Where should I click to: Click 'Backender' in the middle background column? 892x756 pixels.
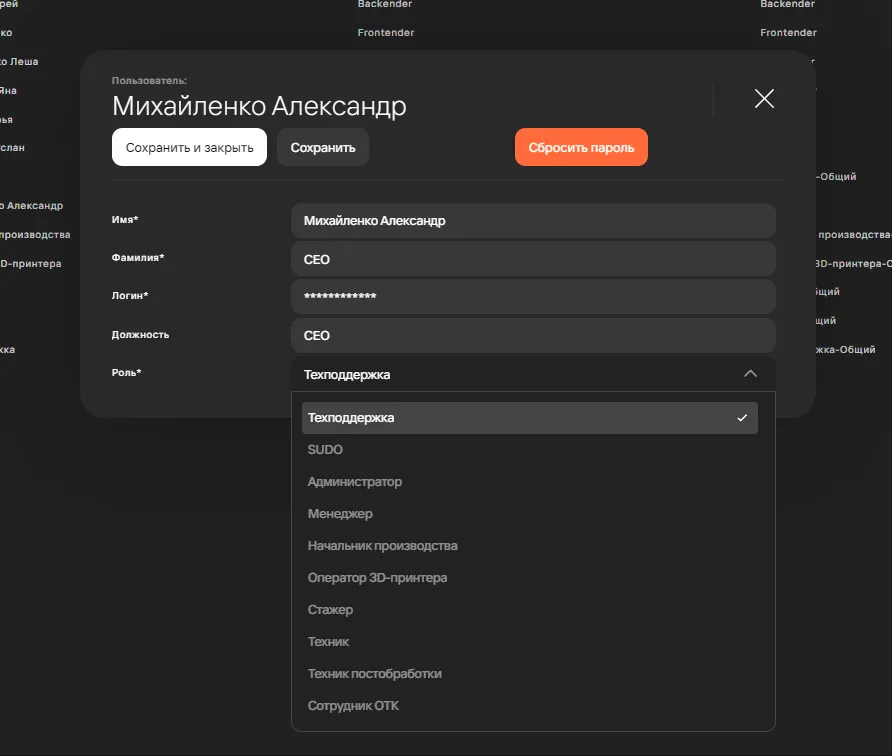pyautogui.click(x=385, y=4)
